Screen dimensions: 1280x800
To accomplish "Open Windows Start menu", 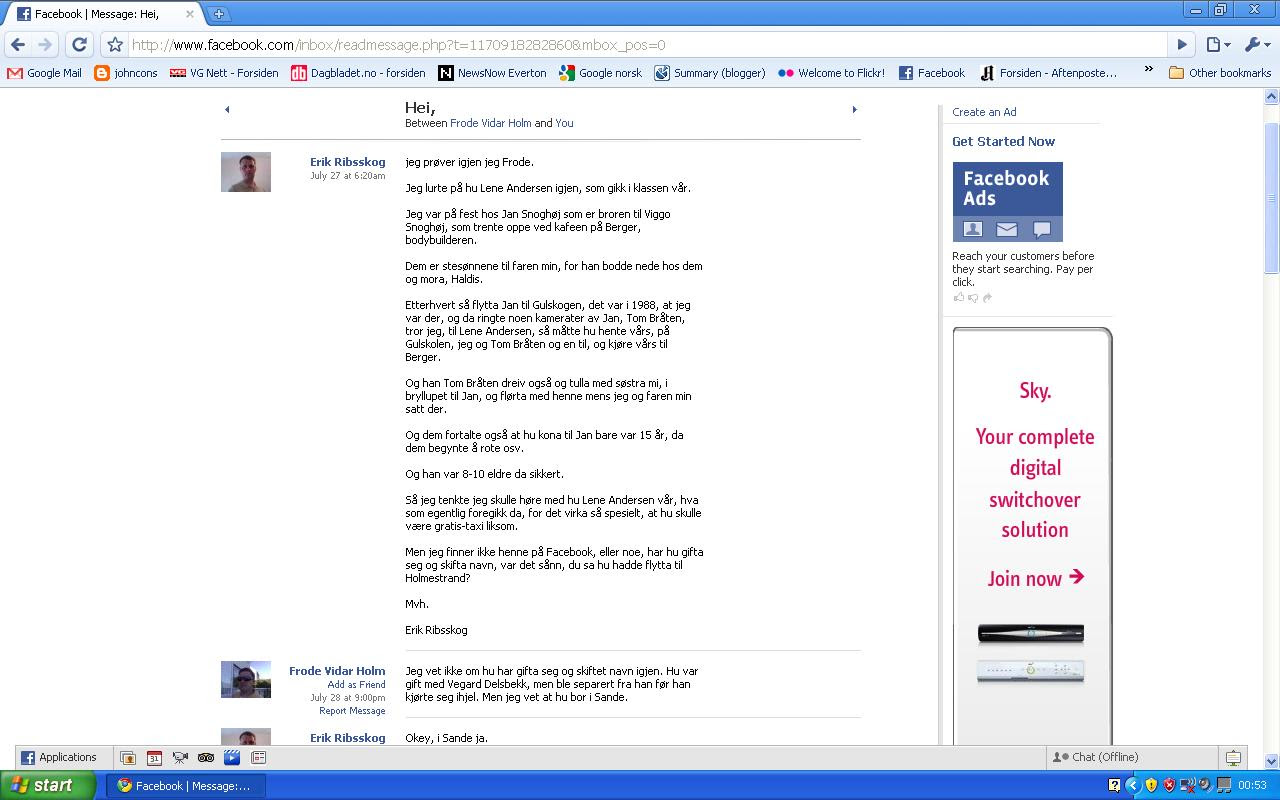I will tap(47, 785).
